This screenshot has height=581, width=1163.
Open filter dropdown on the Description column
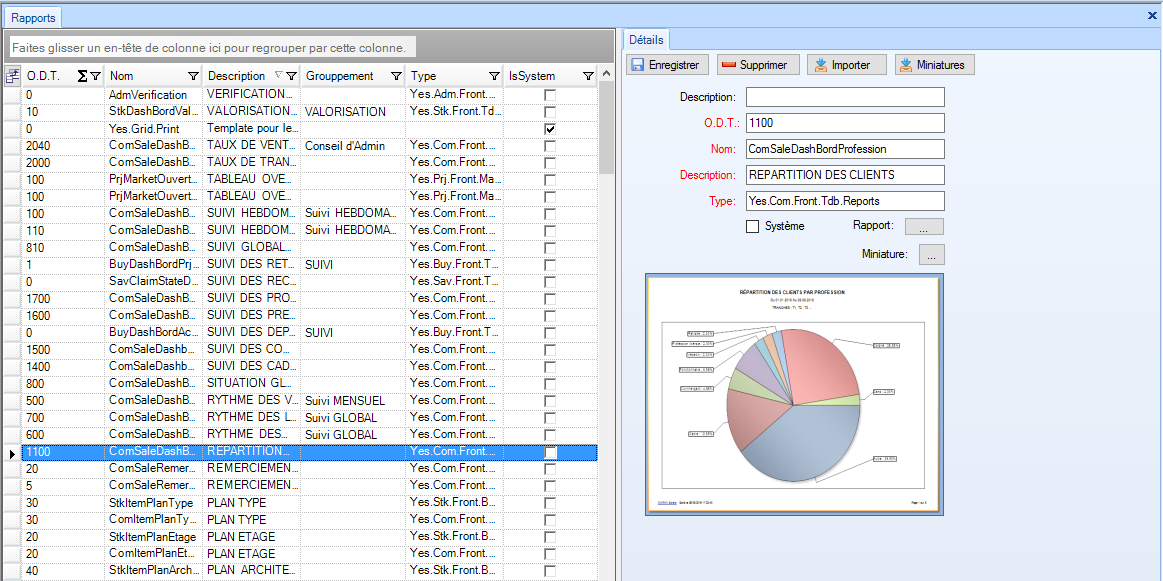291,76
